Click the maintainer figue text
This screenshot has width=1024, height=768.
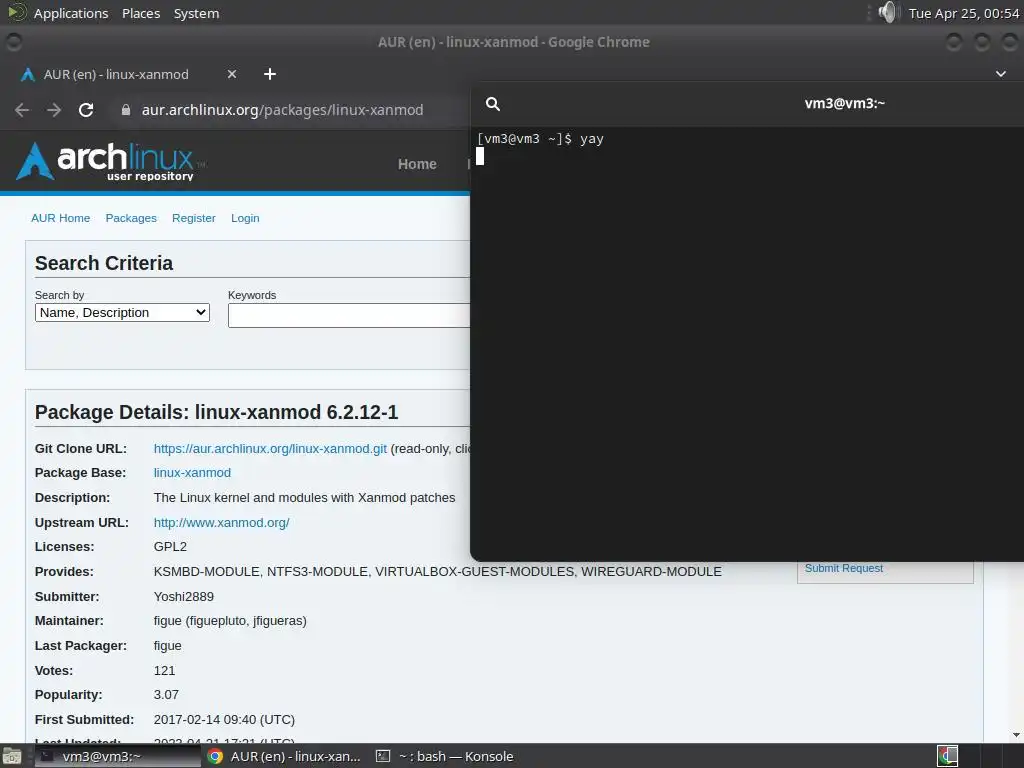[230, 621]
